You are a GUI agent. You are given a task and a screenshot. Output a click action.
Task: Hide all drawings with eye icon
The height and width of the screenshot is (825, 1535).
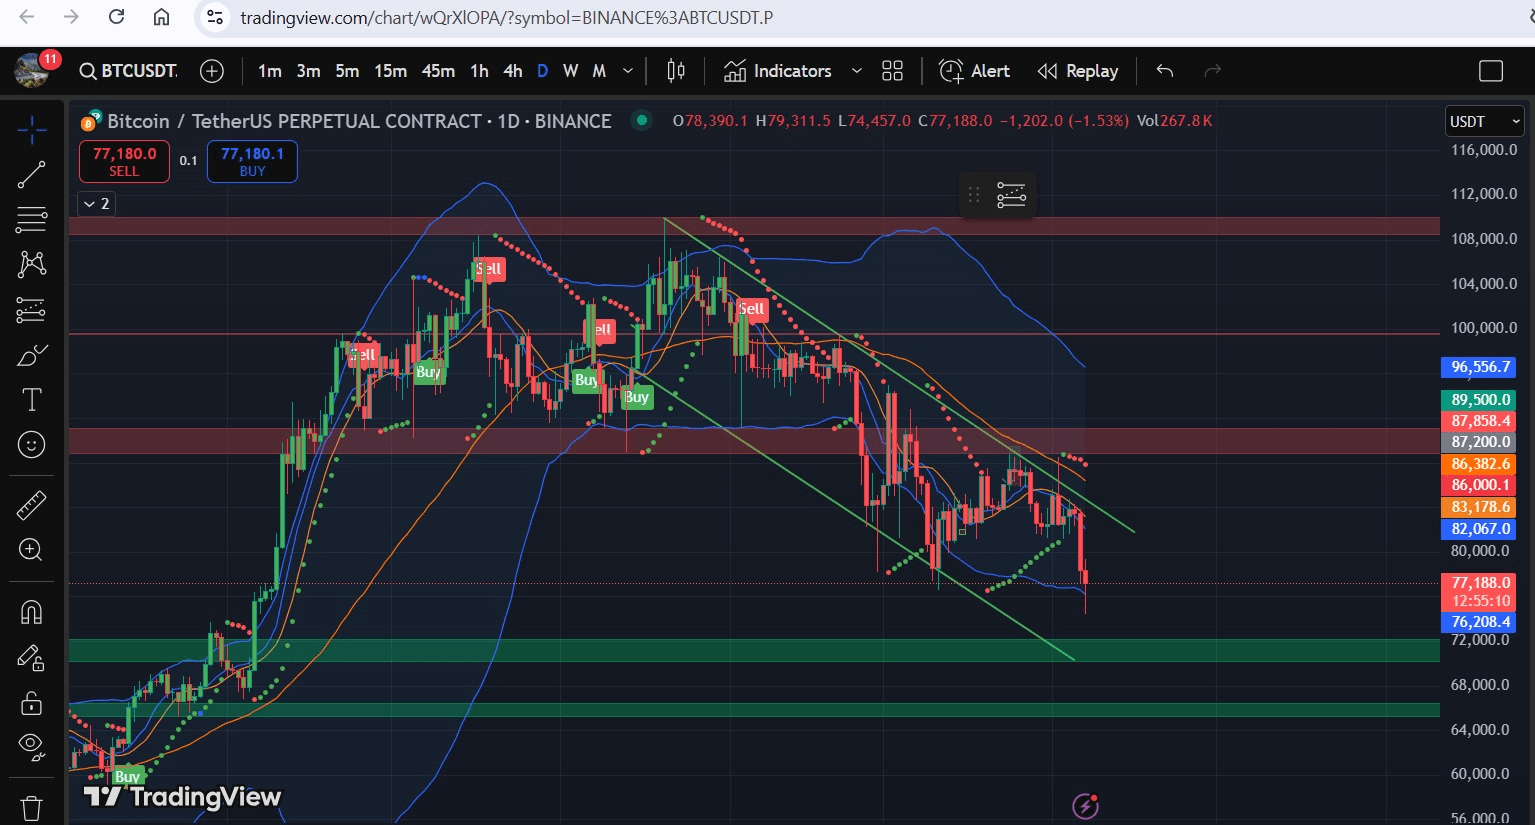coord(31,743)
